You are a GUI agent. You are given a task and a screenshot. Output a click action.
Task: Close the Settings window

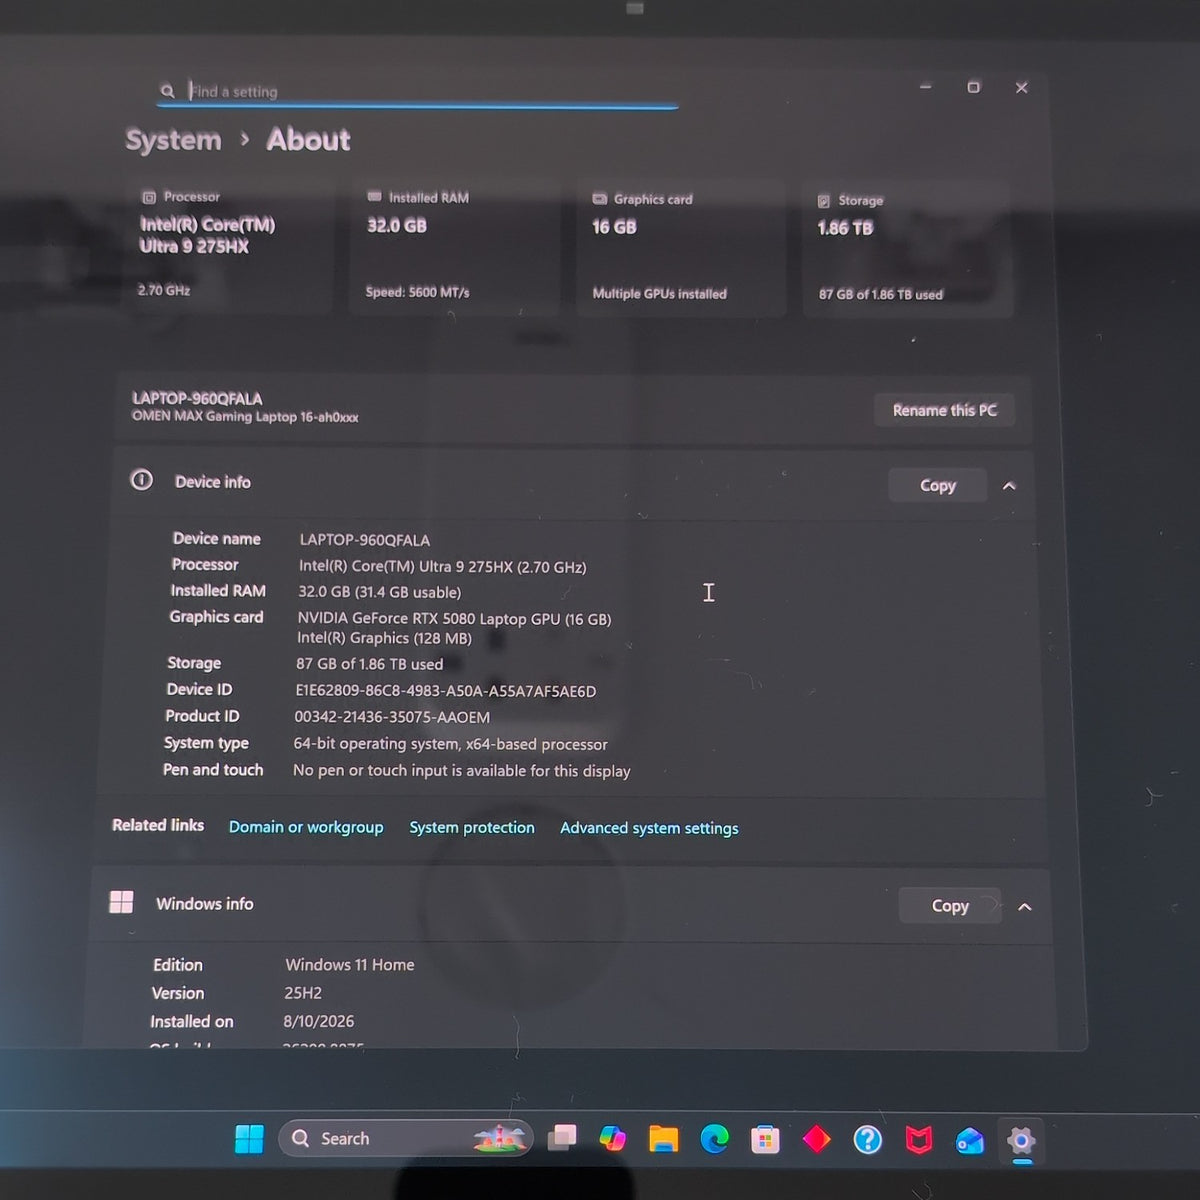[1021, 88]
